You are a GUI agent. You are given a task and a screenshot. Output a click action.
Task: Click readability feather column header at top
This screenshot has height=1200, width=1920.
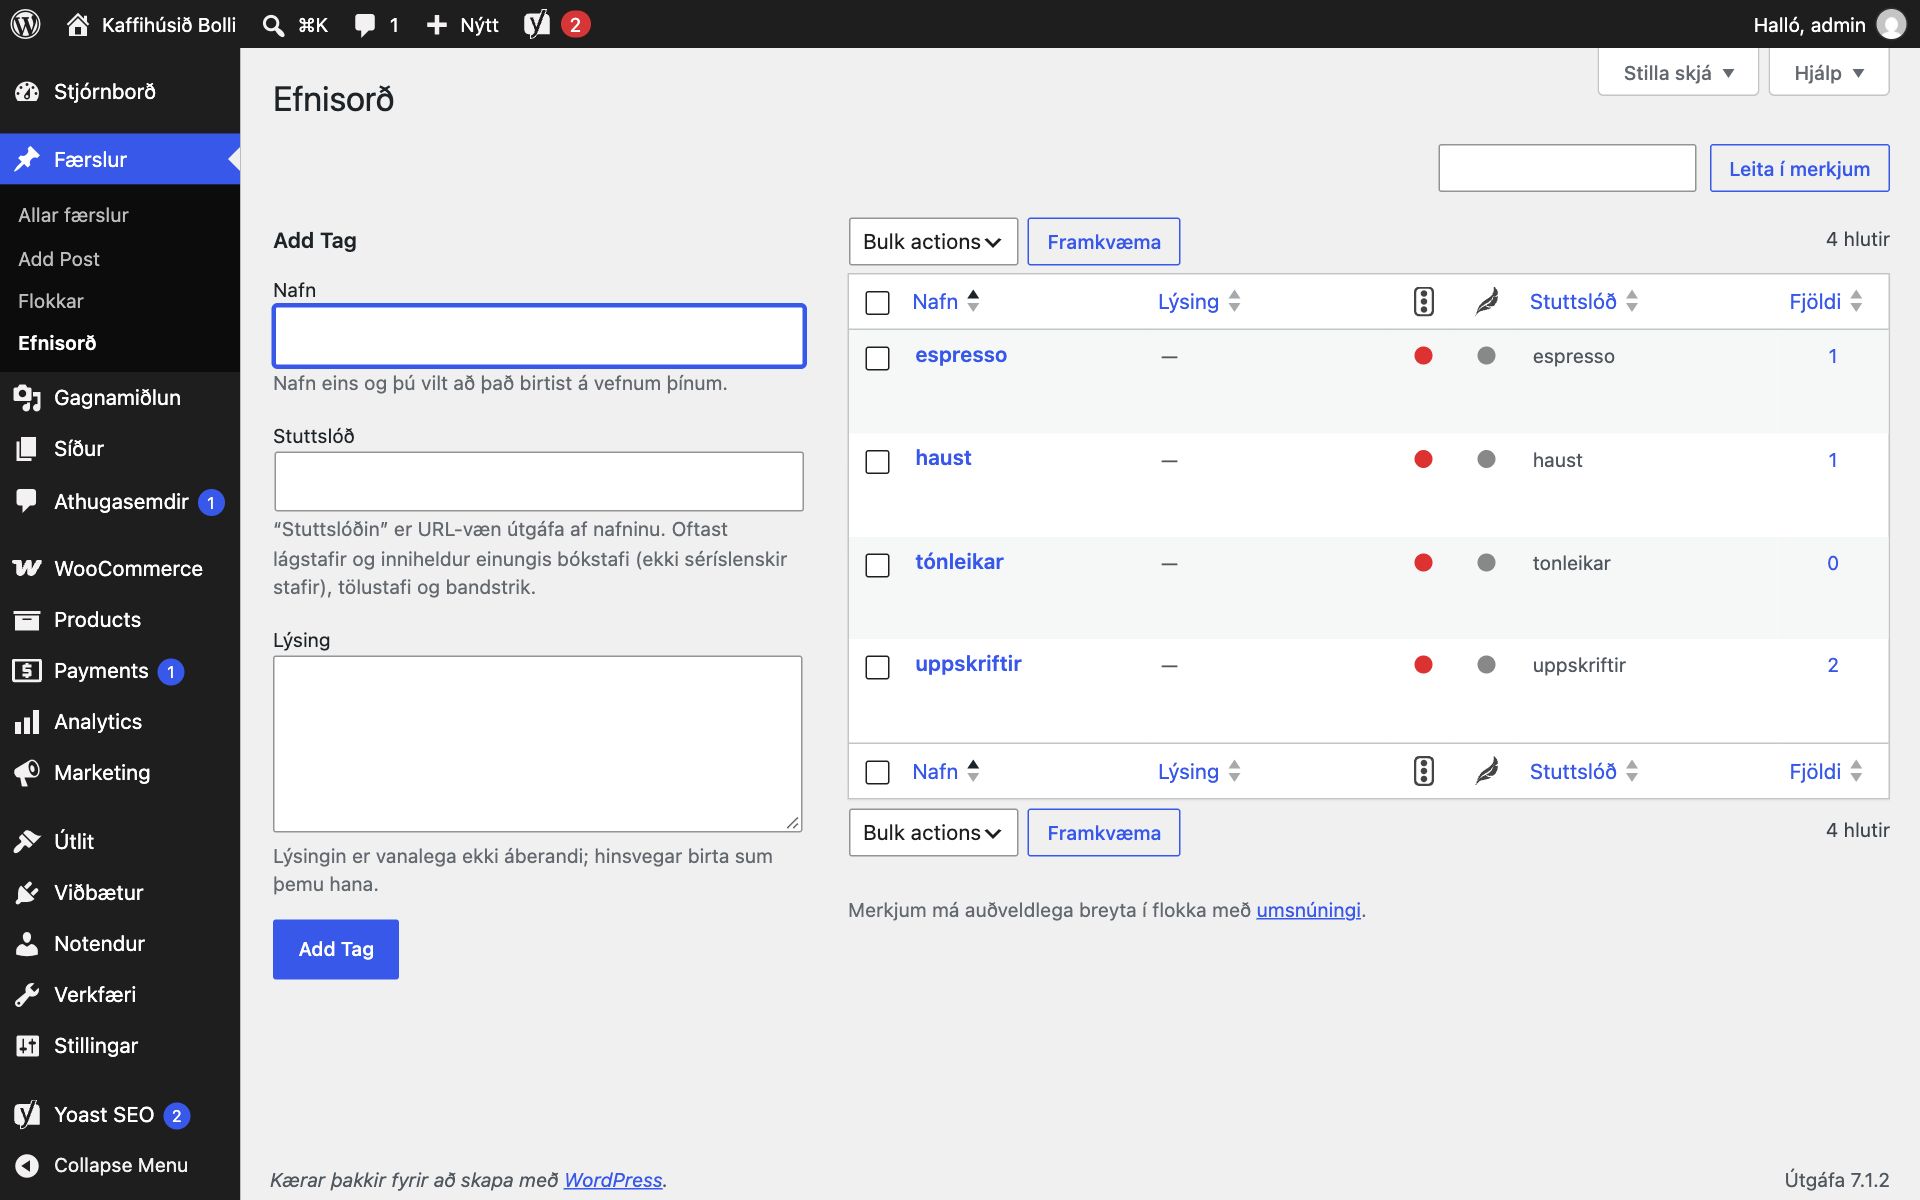click(1487, 301)
